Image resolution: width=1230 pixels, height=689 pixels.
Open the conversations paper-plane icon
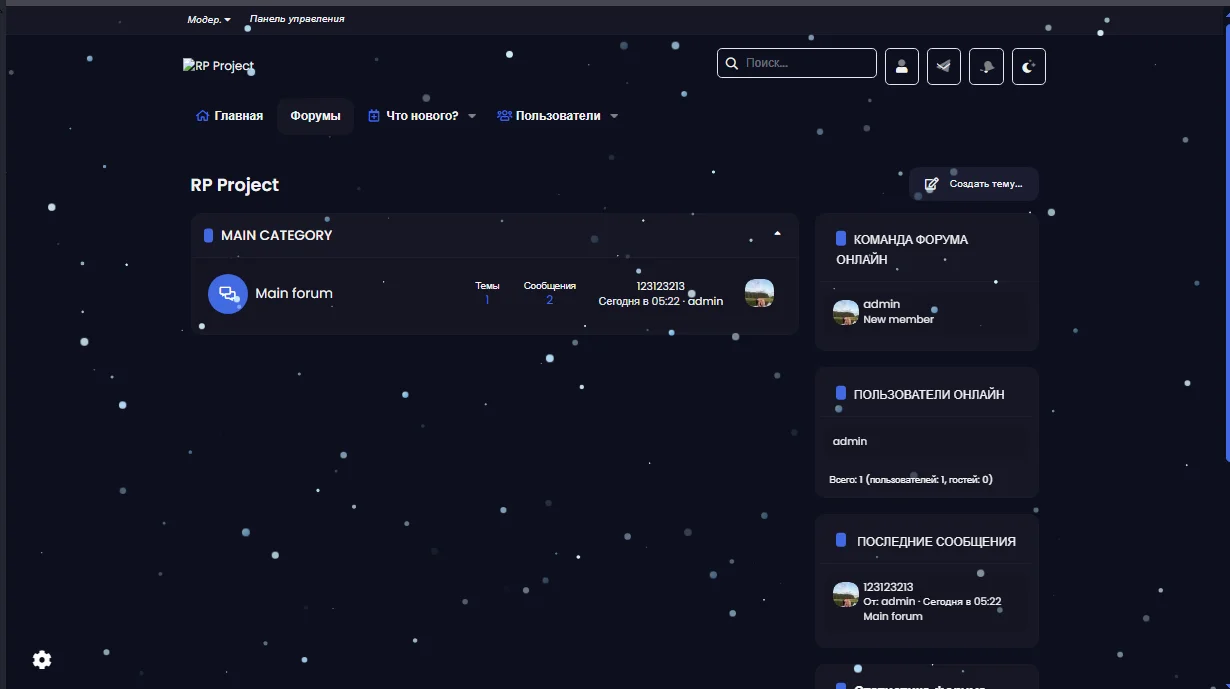[944, 67]
